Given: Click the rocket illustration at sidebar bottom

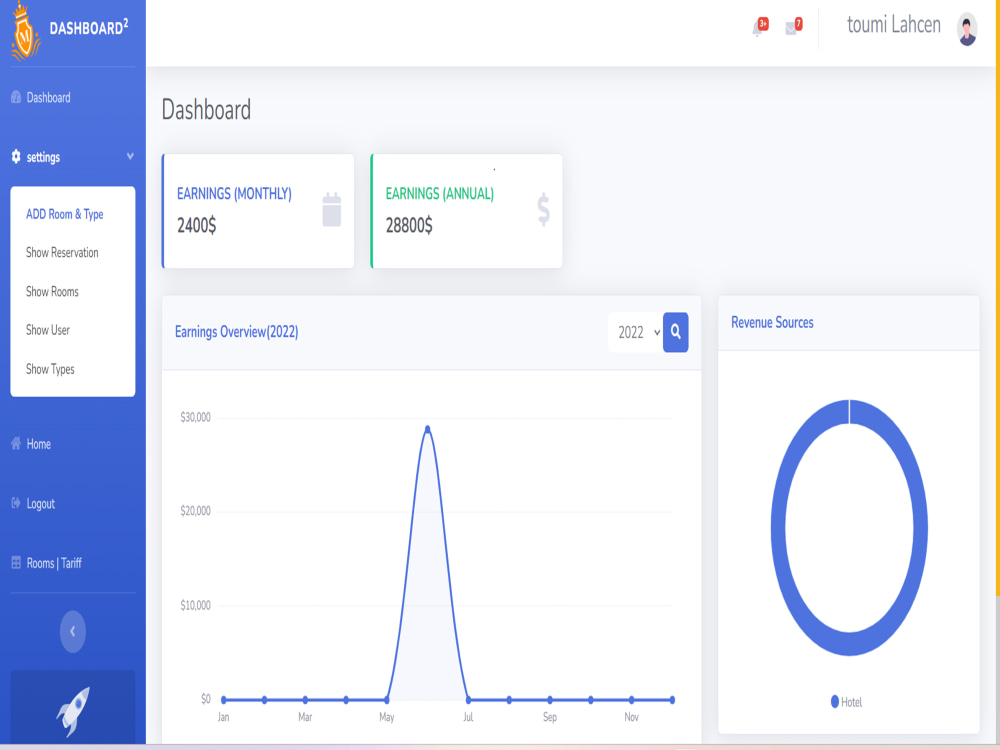Looking at the screenshot, I should [x=73, y=710].
